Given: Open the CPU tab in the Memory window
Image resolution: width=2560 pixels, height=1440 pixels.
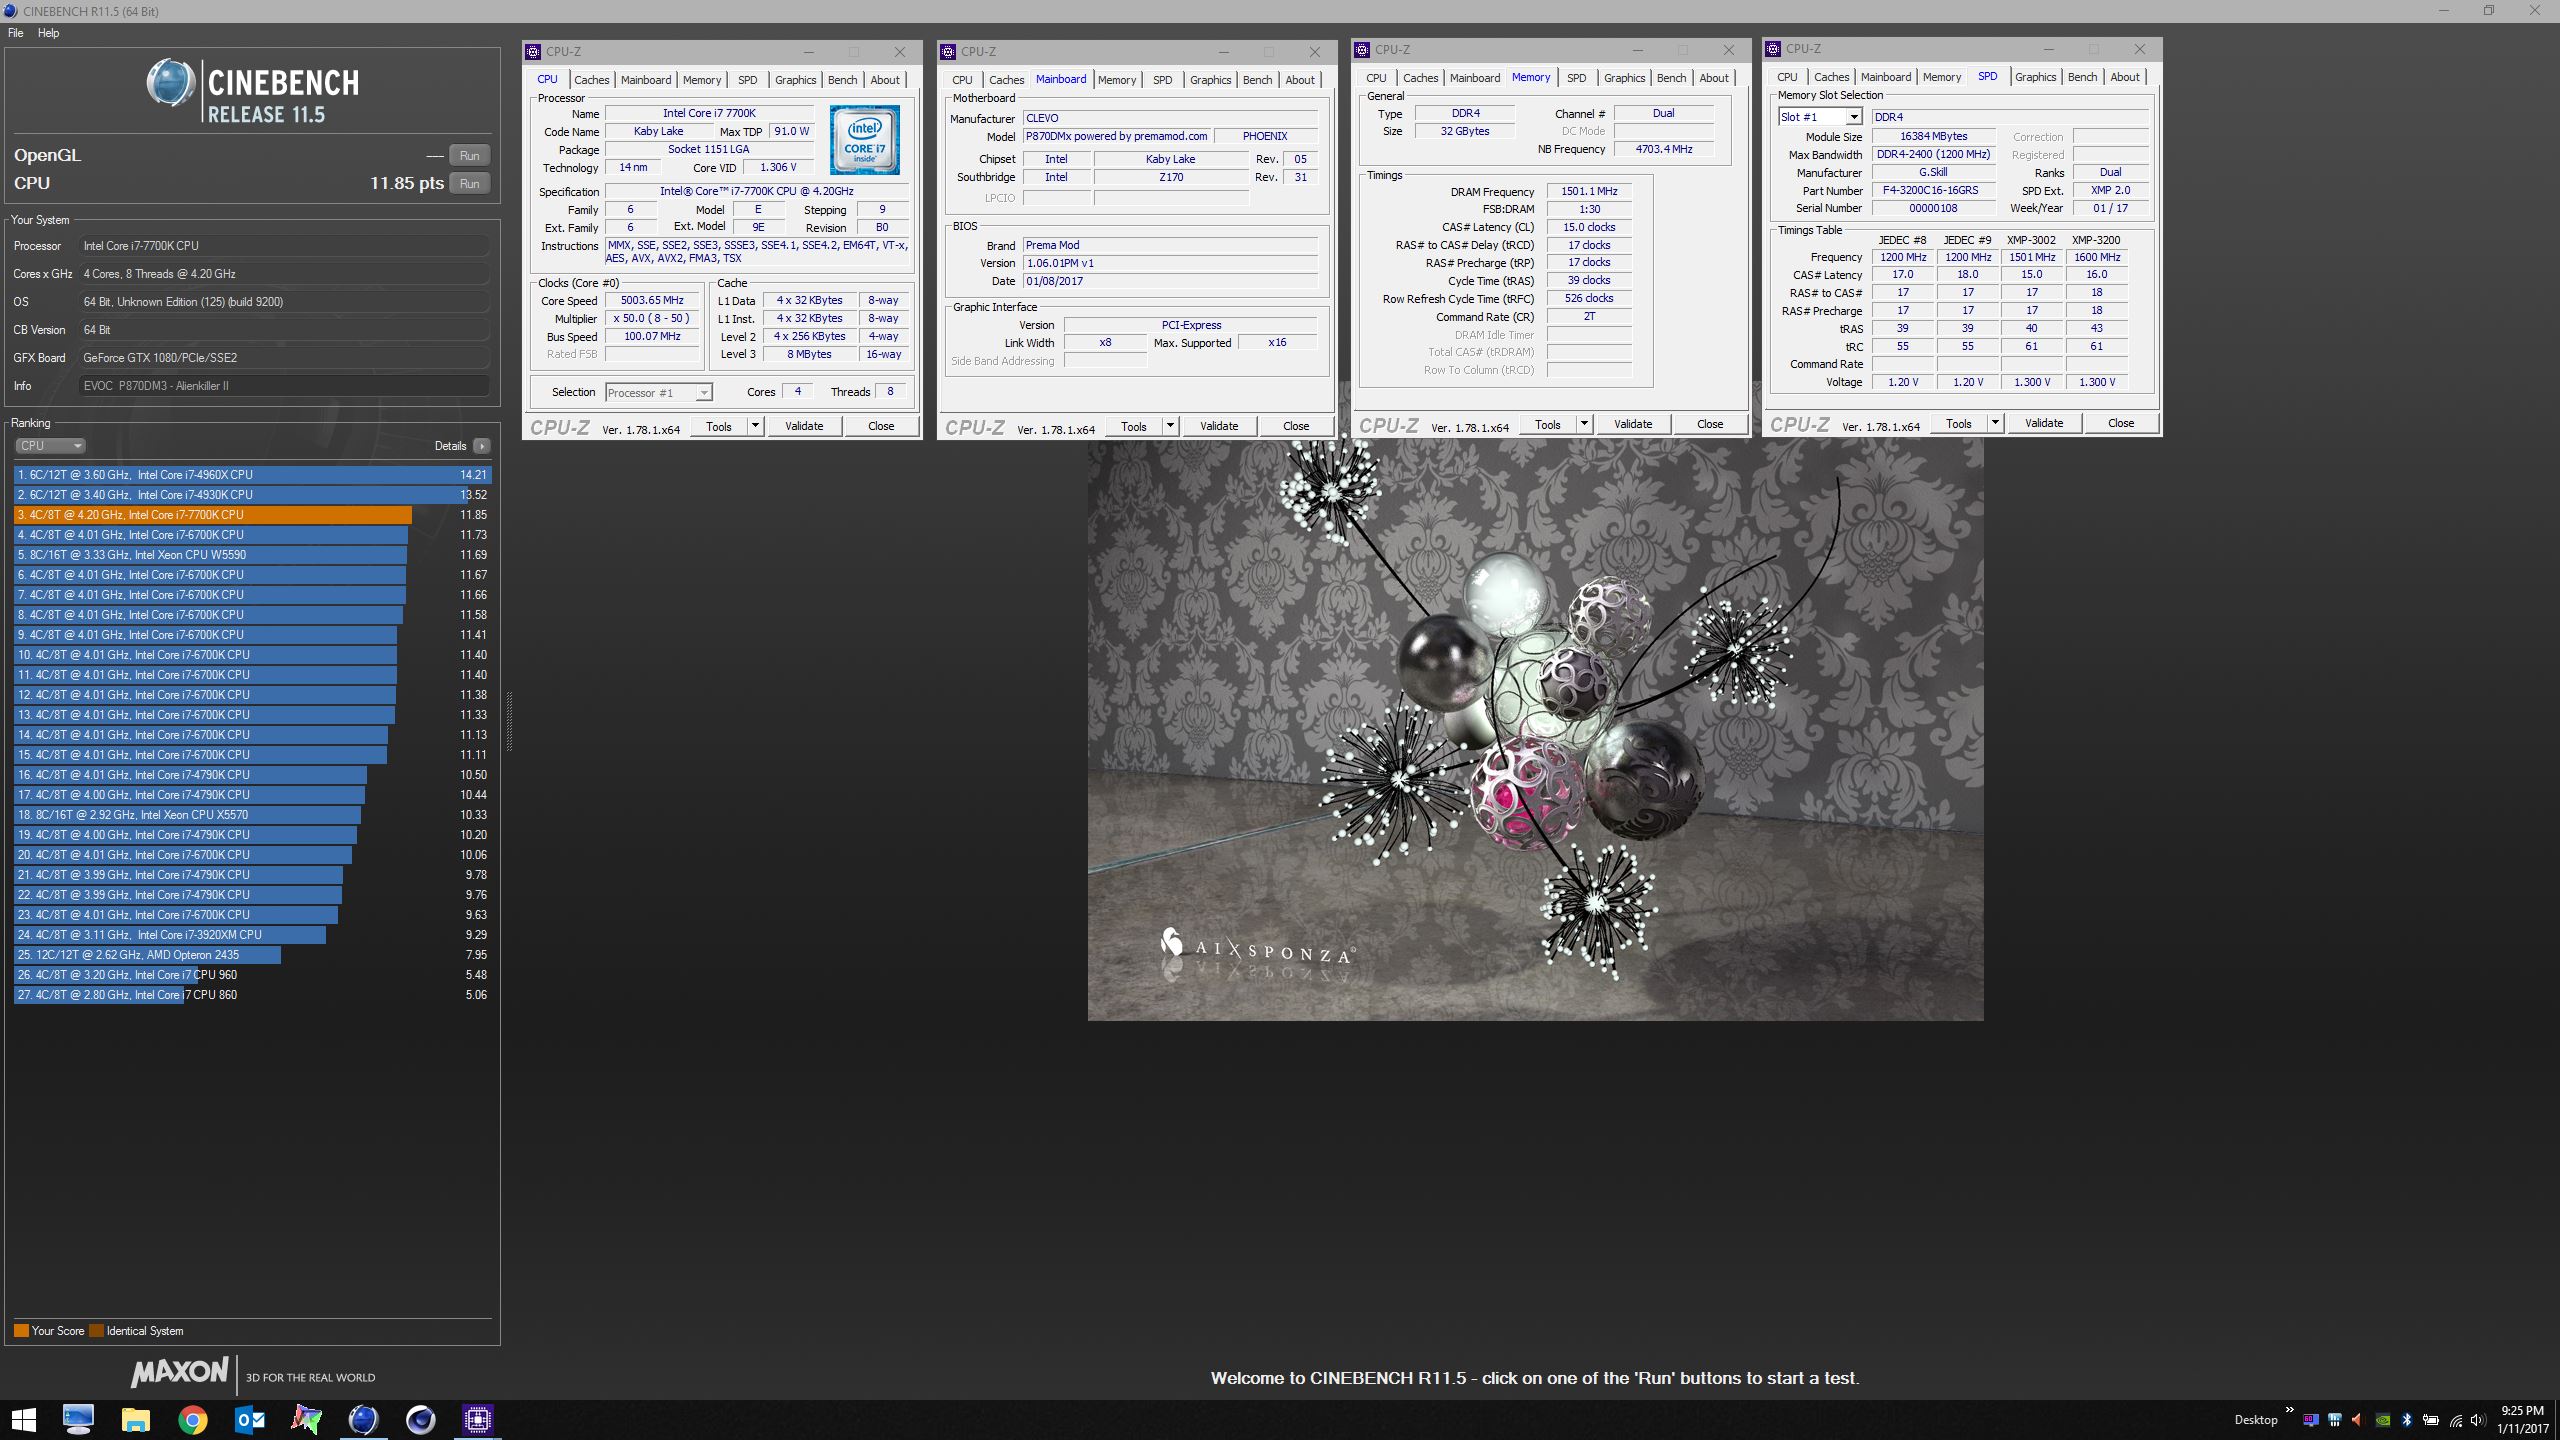Looking at the screenshot, I should click(x=1376, y=78).
